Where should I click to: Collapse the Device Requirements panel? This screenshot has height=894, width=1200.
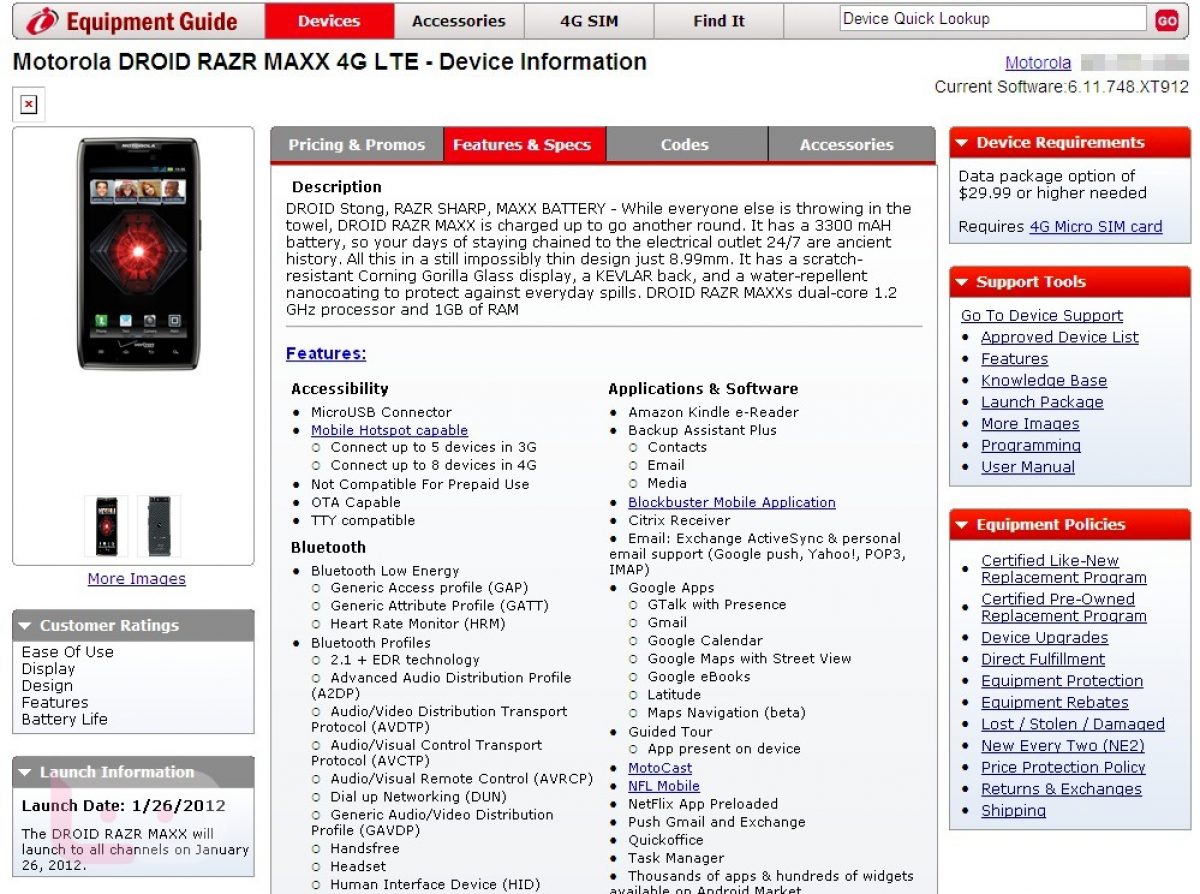961,143
